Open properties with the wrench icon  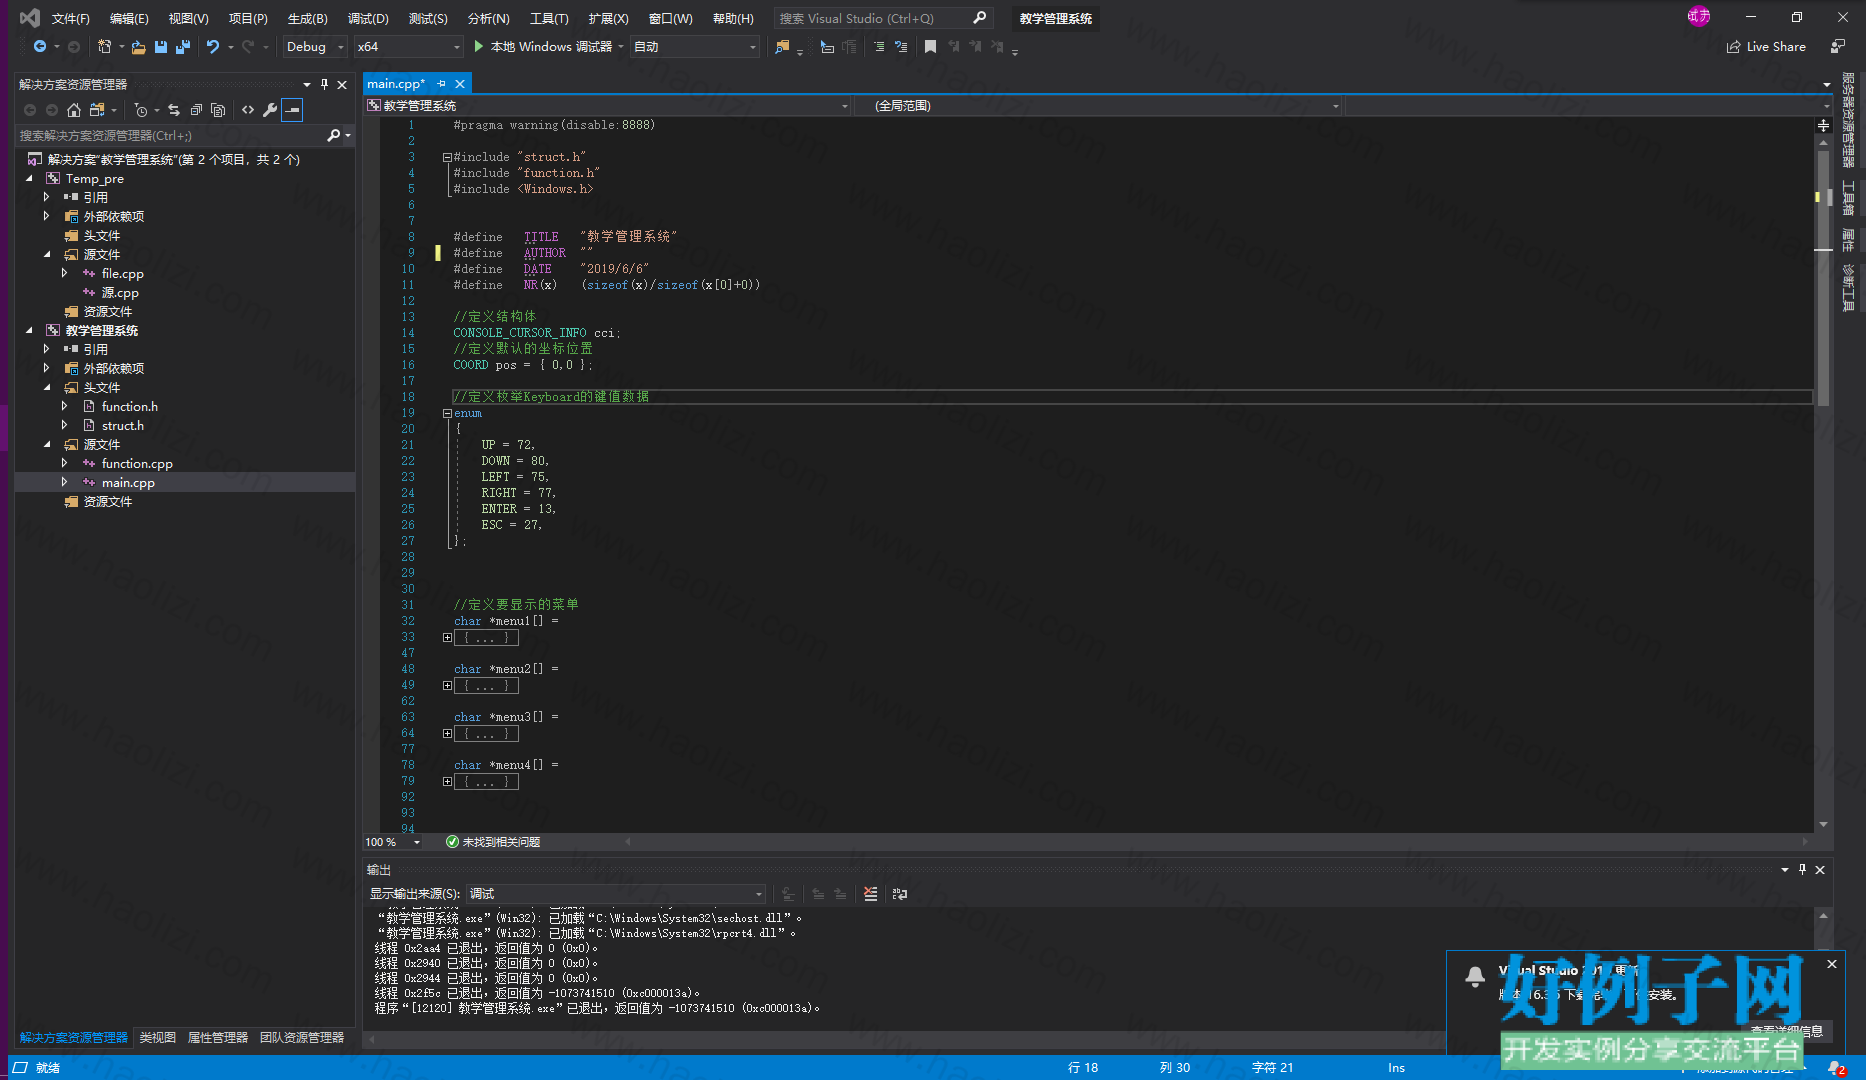[x=270, y=110]
